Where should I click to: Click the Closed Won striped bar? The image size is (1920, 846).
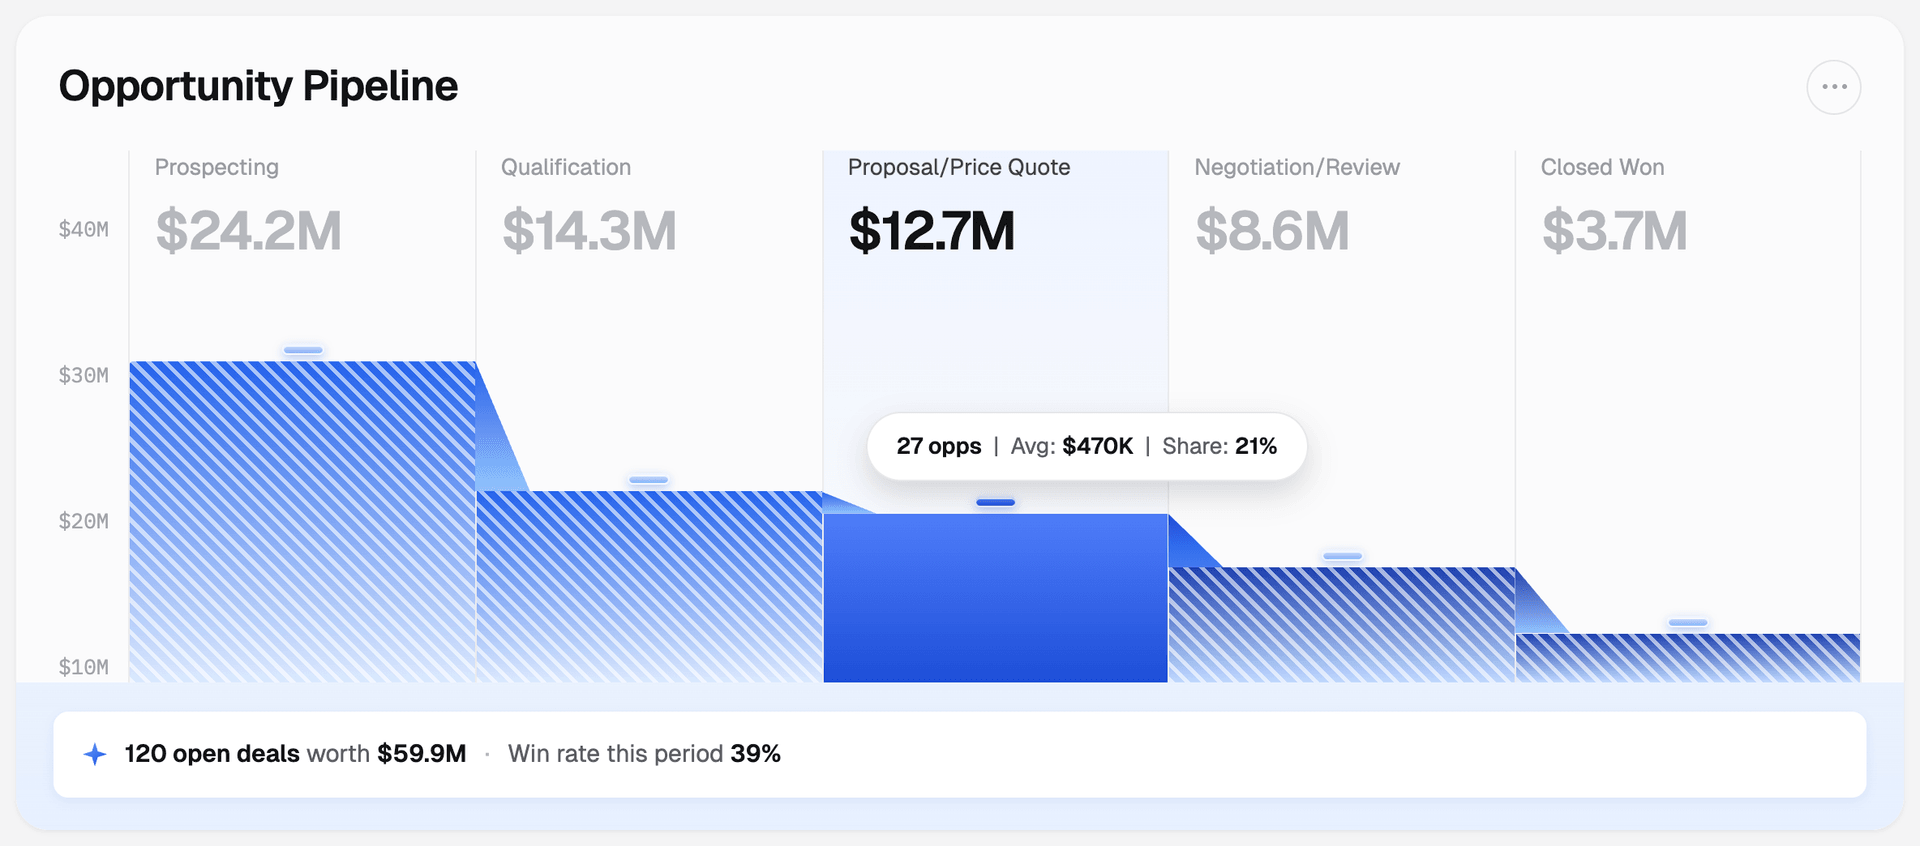coord(1688,658)
